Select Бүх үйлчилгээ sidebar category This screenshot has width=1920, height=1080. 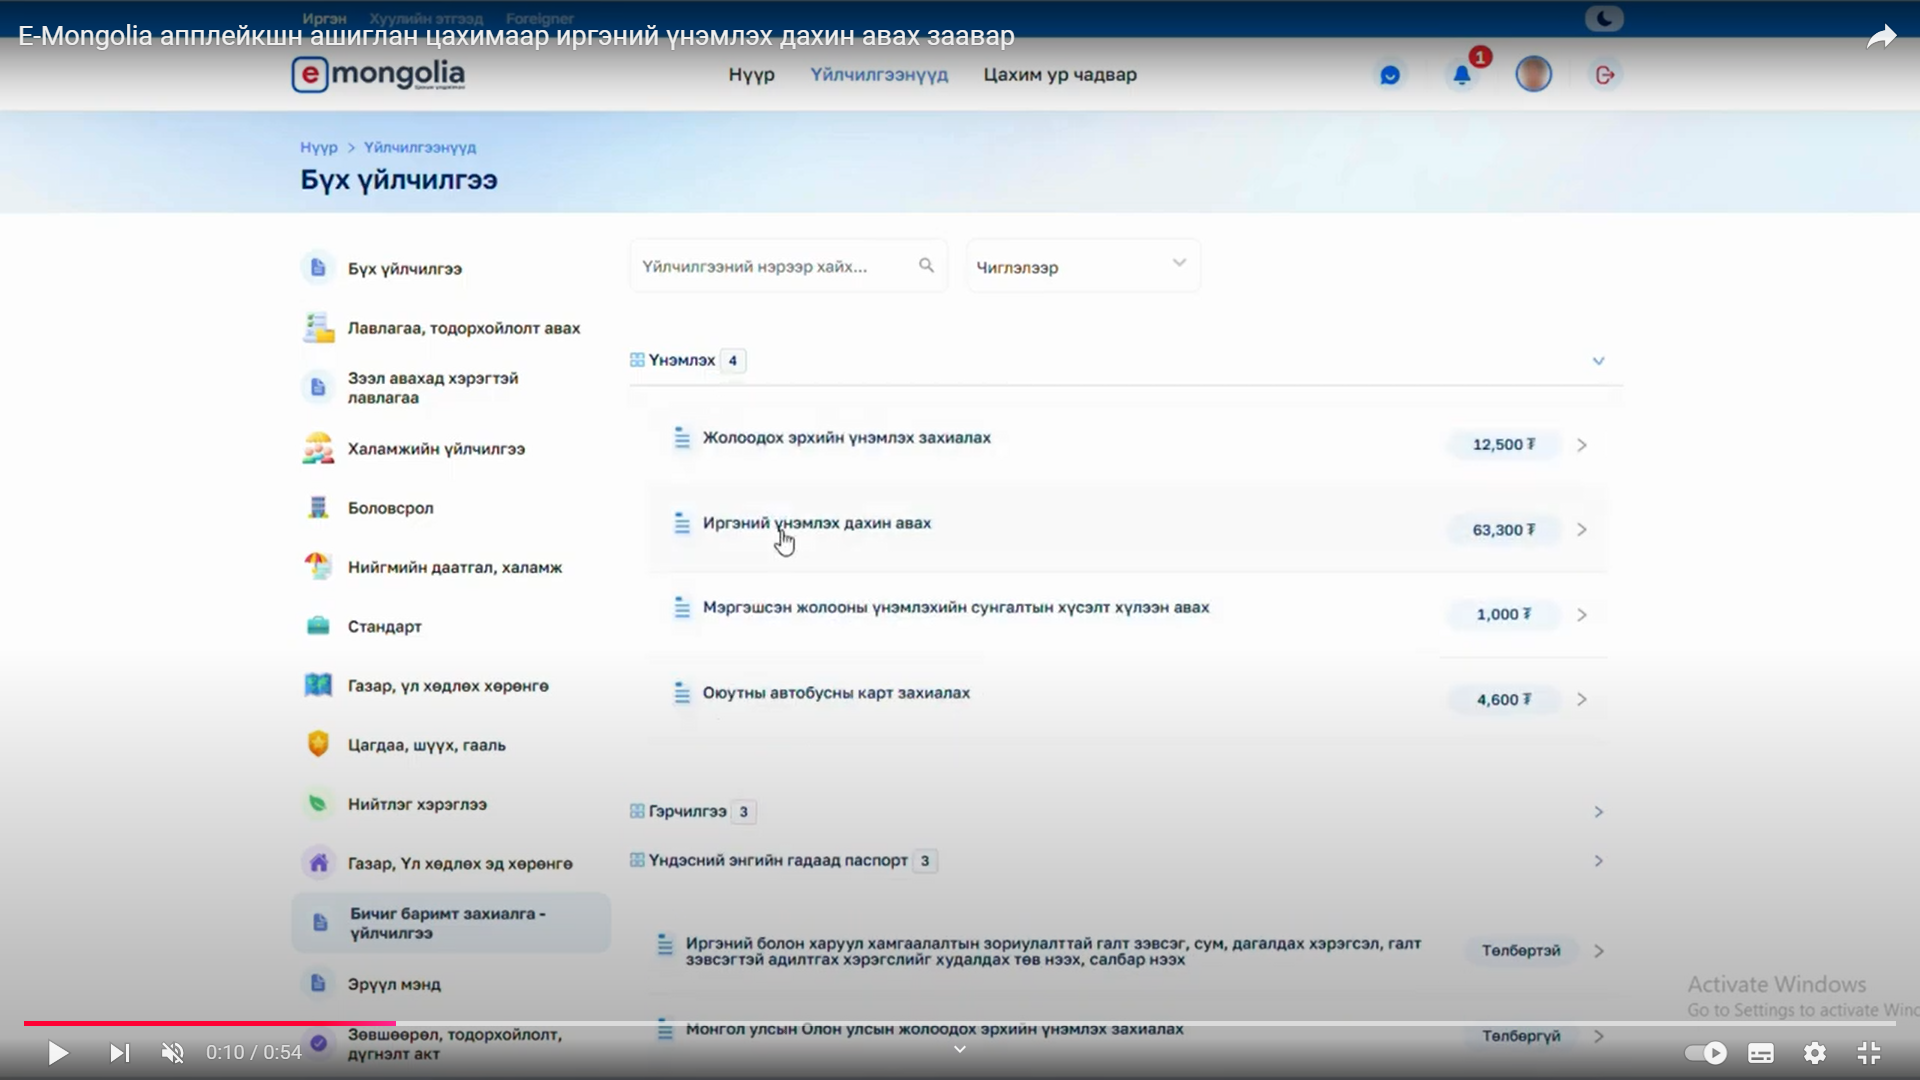(404, 268)
